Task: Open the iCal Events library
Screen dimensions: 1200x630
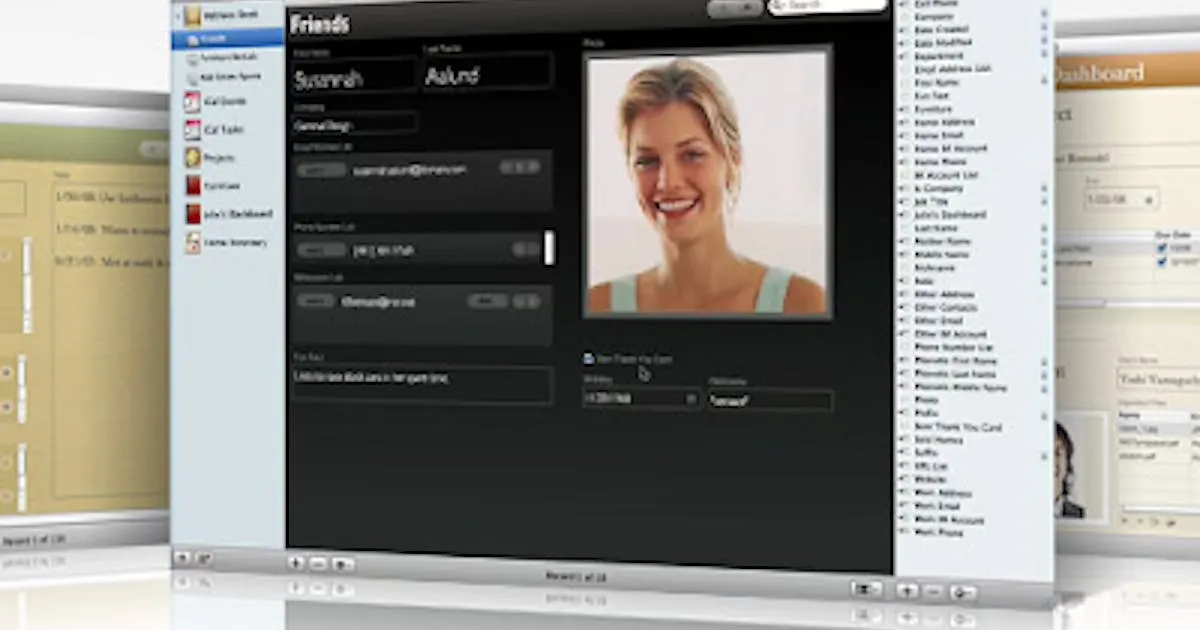Action: point(224,101)
